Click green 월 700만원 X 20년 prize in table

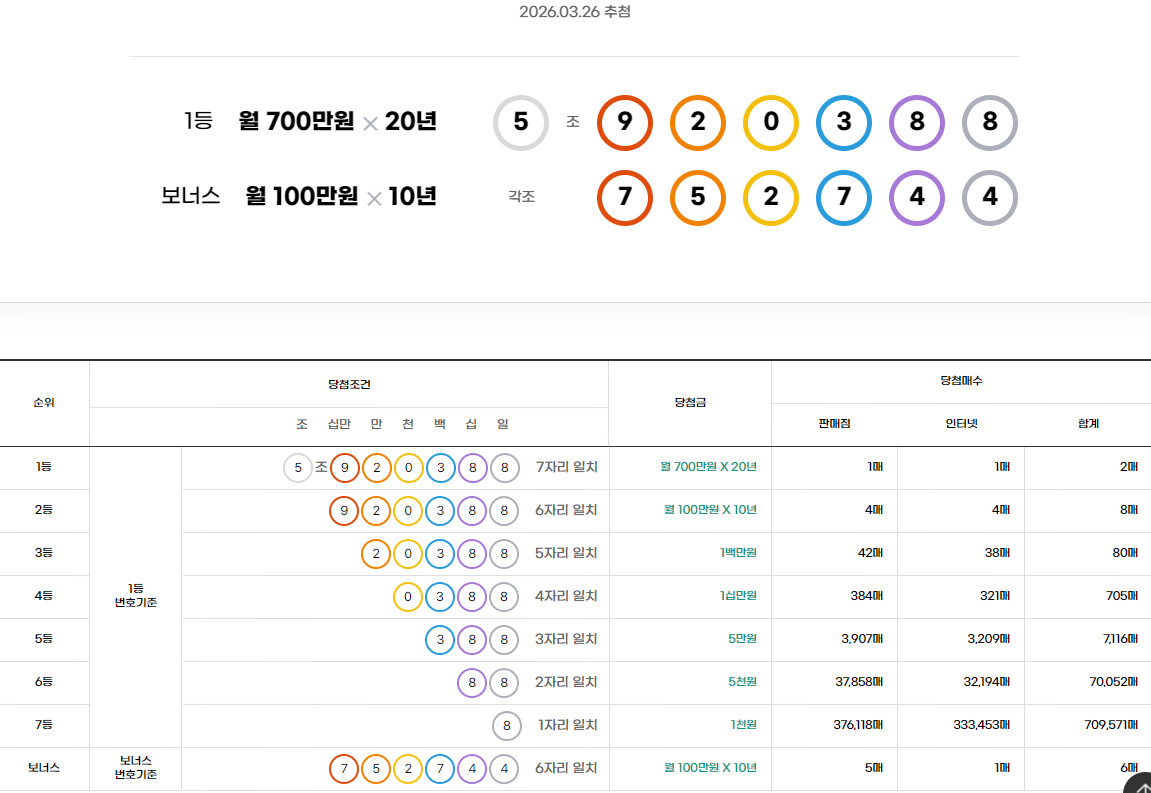point(709,467)
